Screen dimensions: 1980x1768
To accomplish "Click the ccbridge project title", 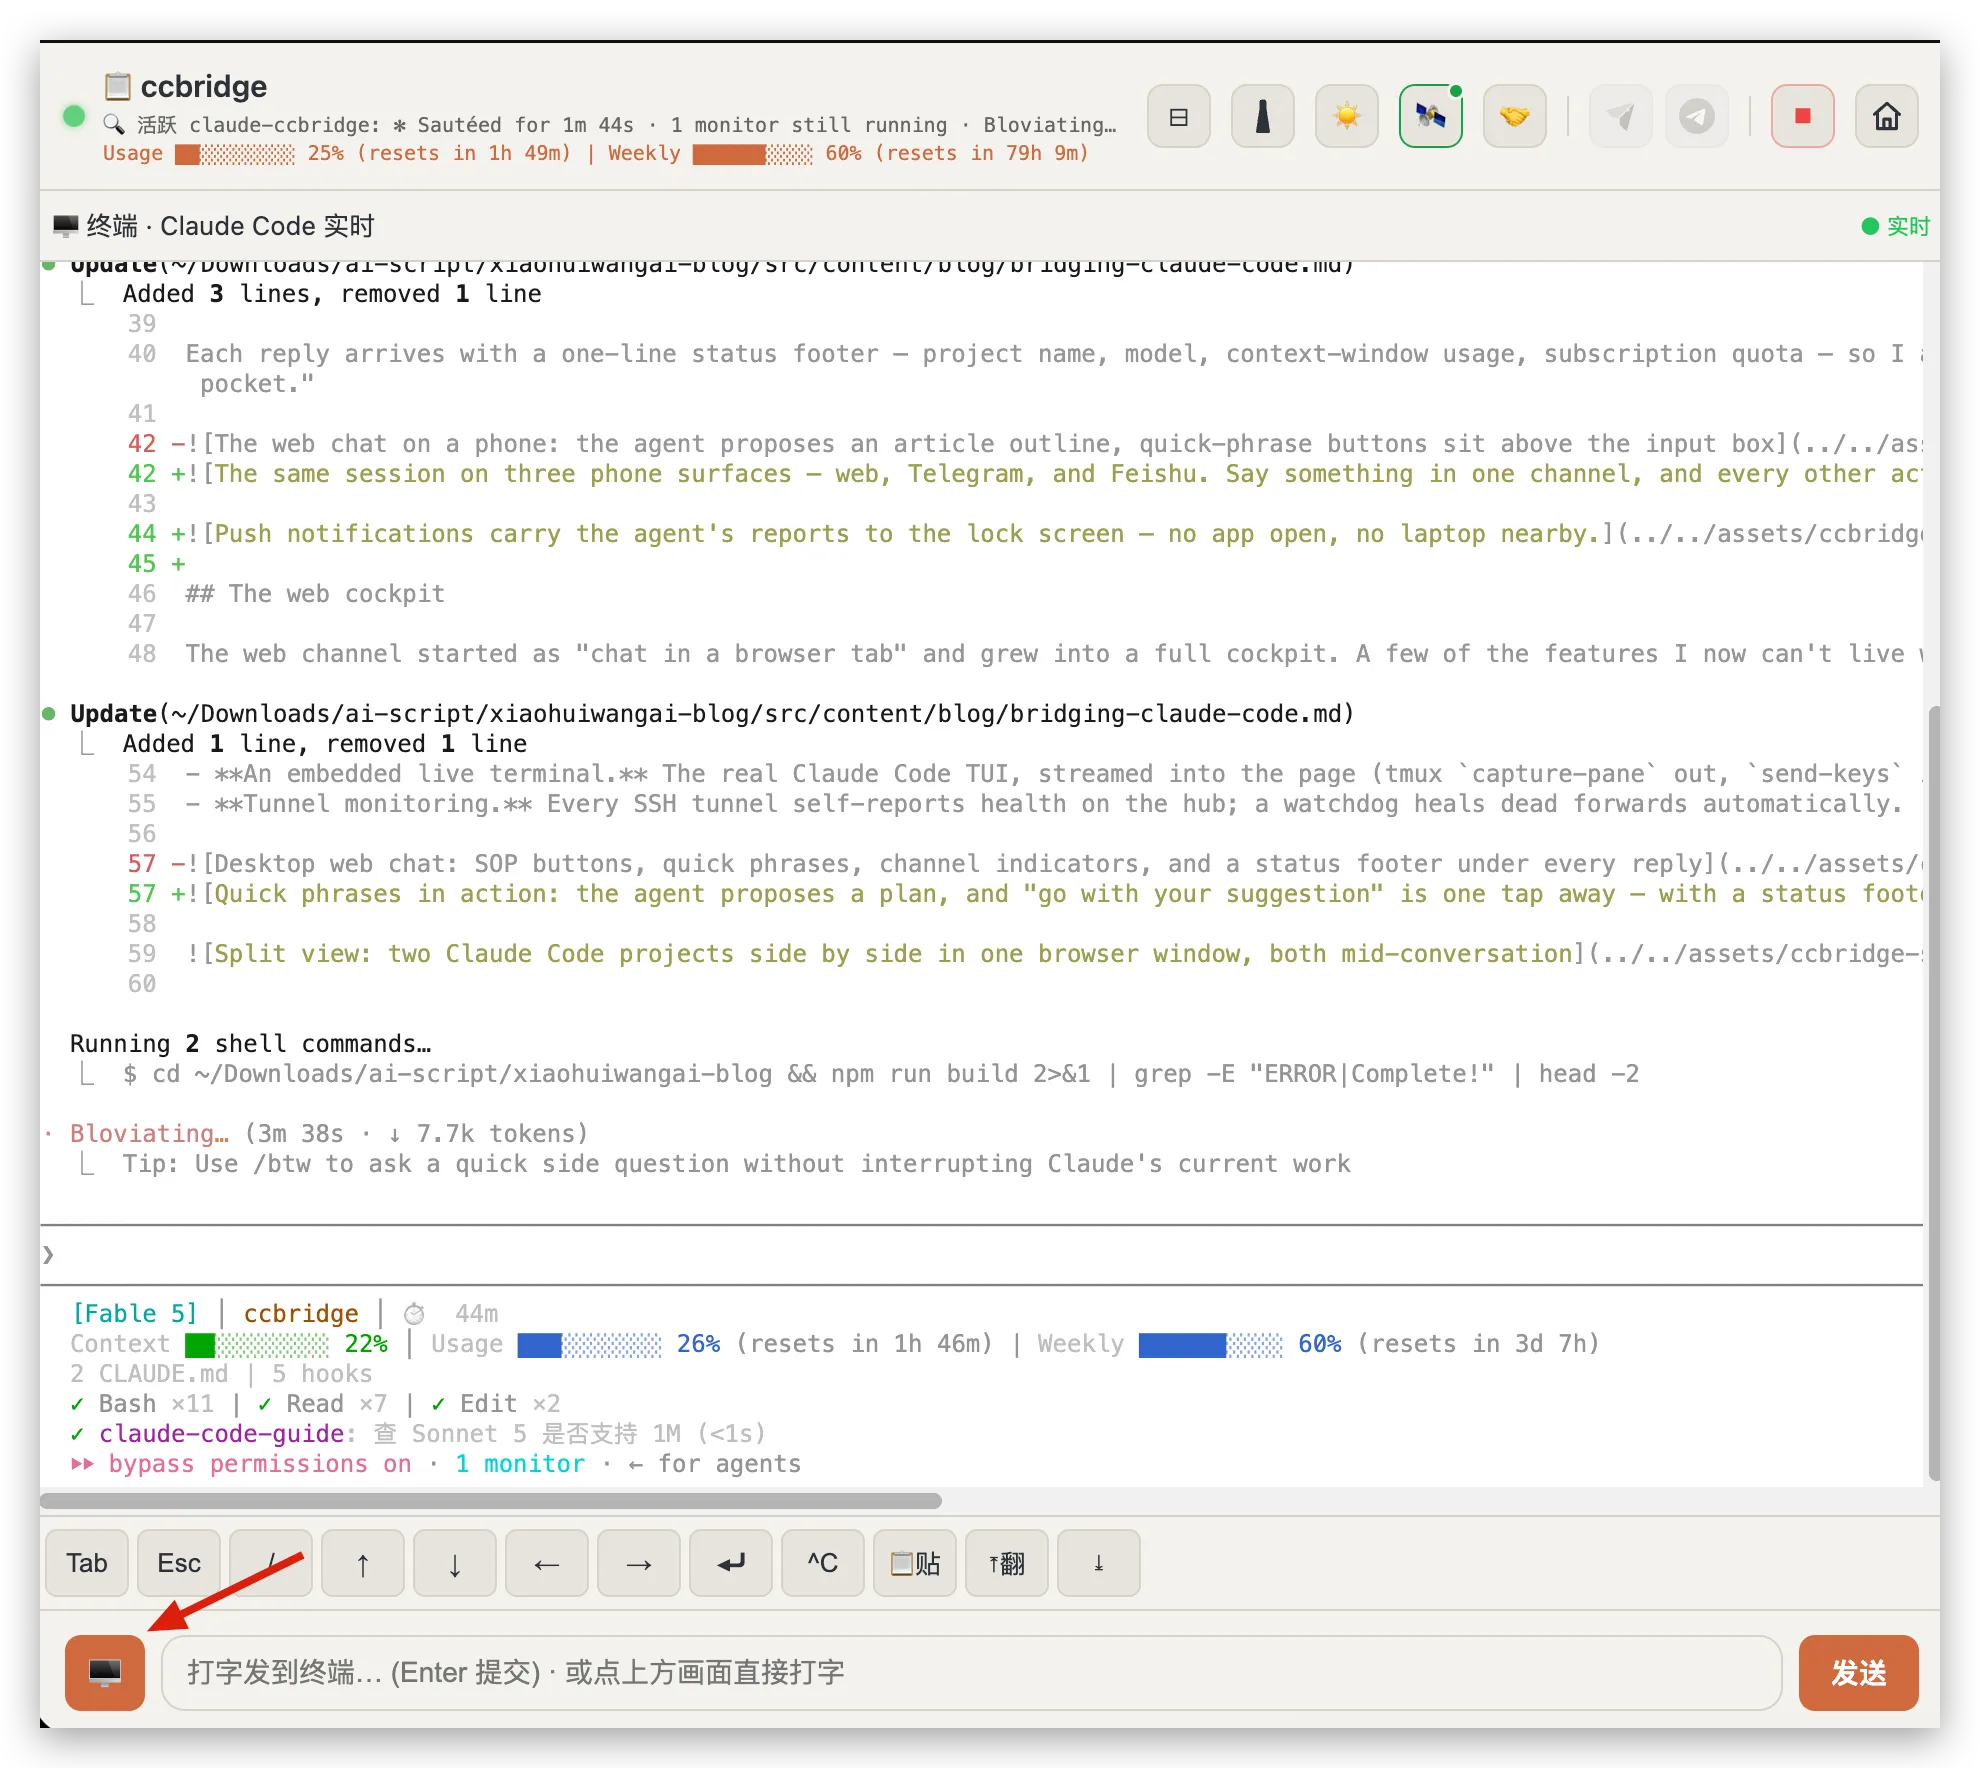I will [204, 87].
